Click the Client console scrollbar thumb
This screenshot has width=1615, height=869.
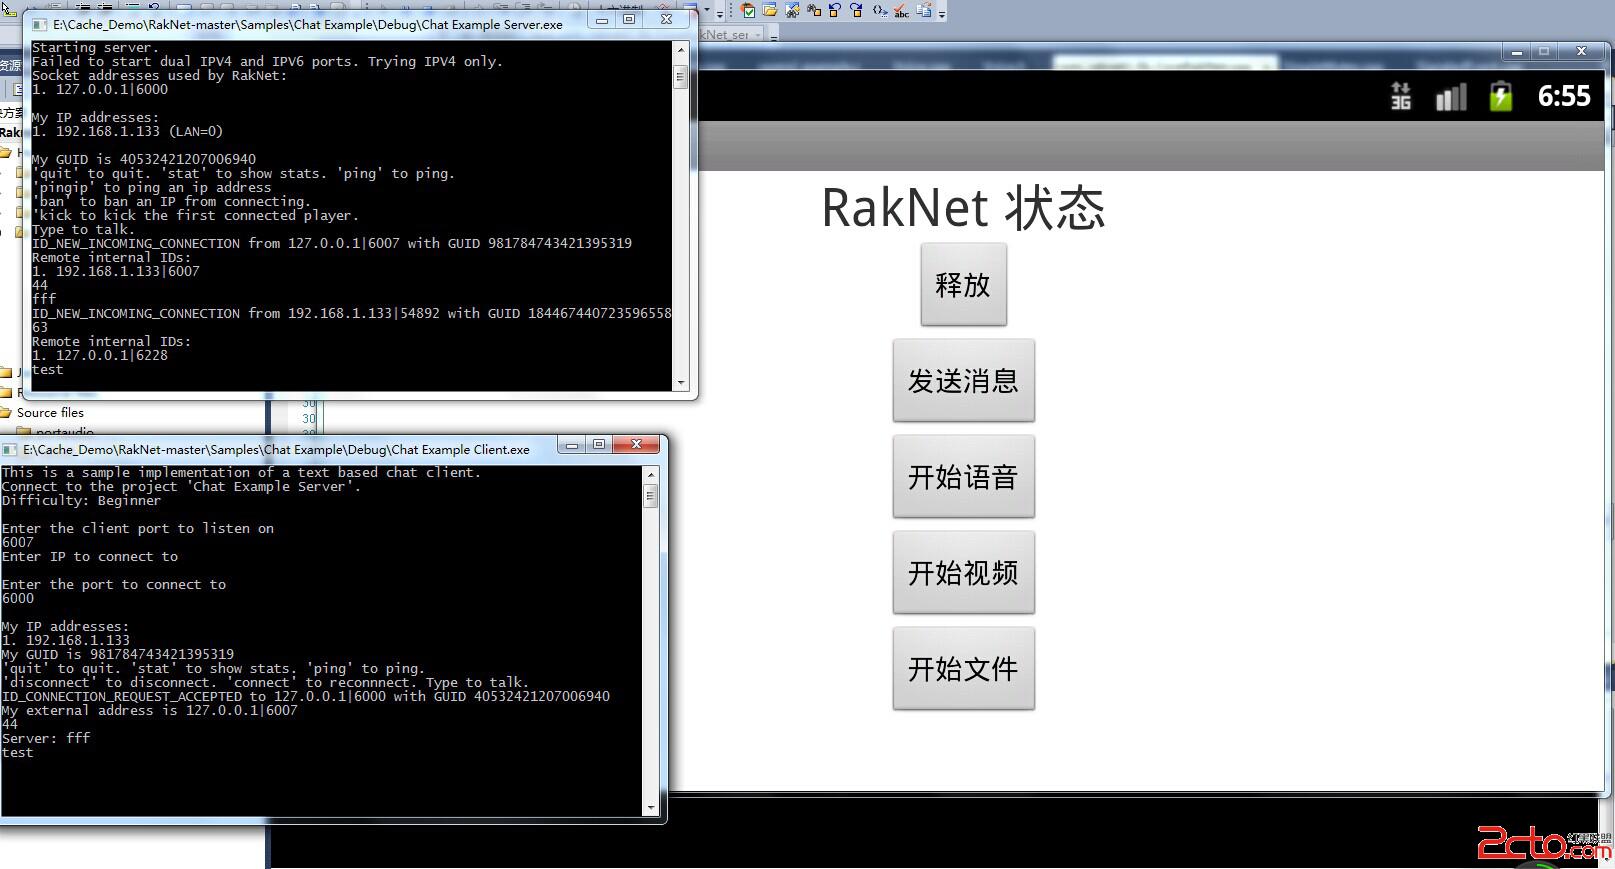pyautogui.click(x=651, y=496)
